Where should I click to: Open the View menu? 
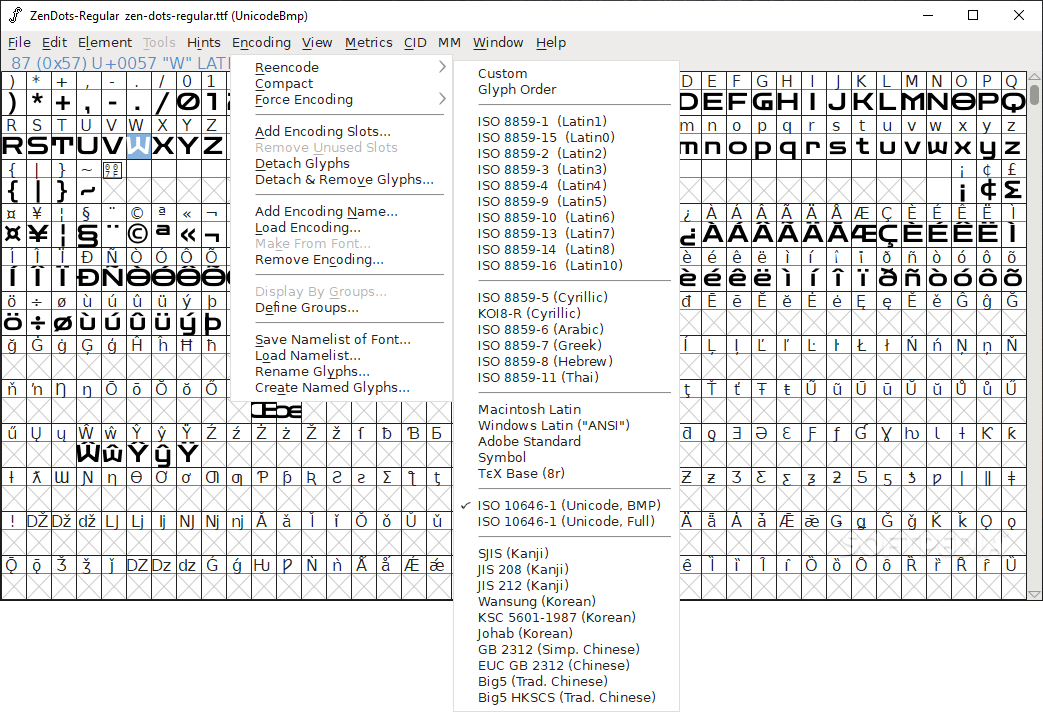[x=317, y=43]
